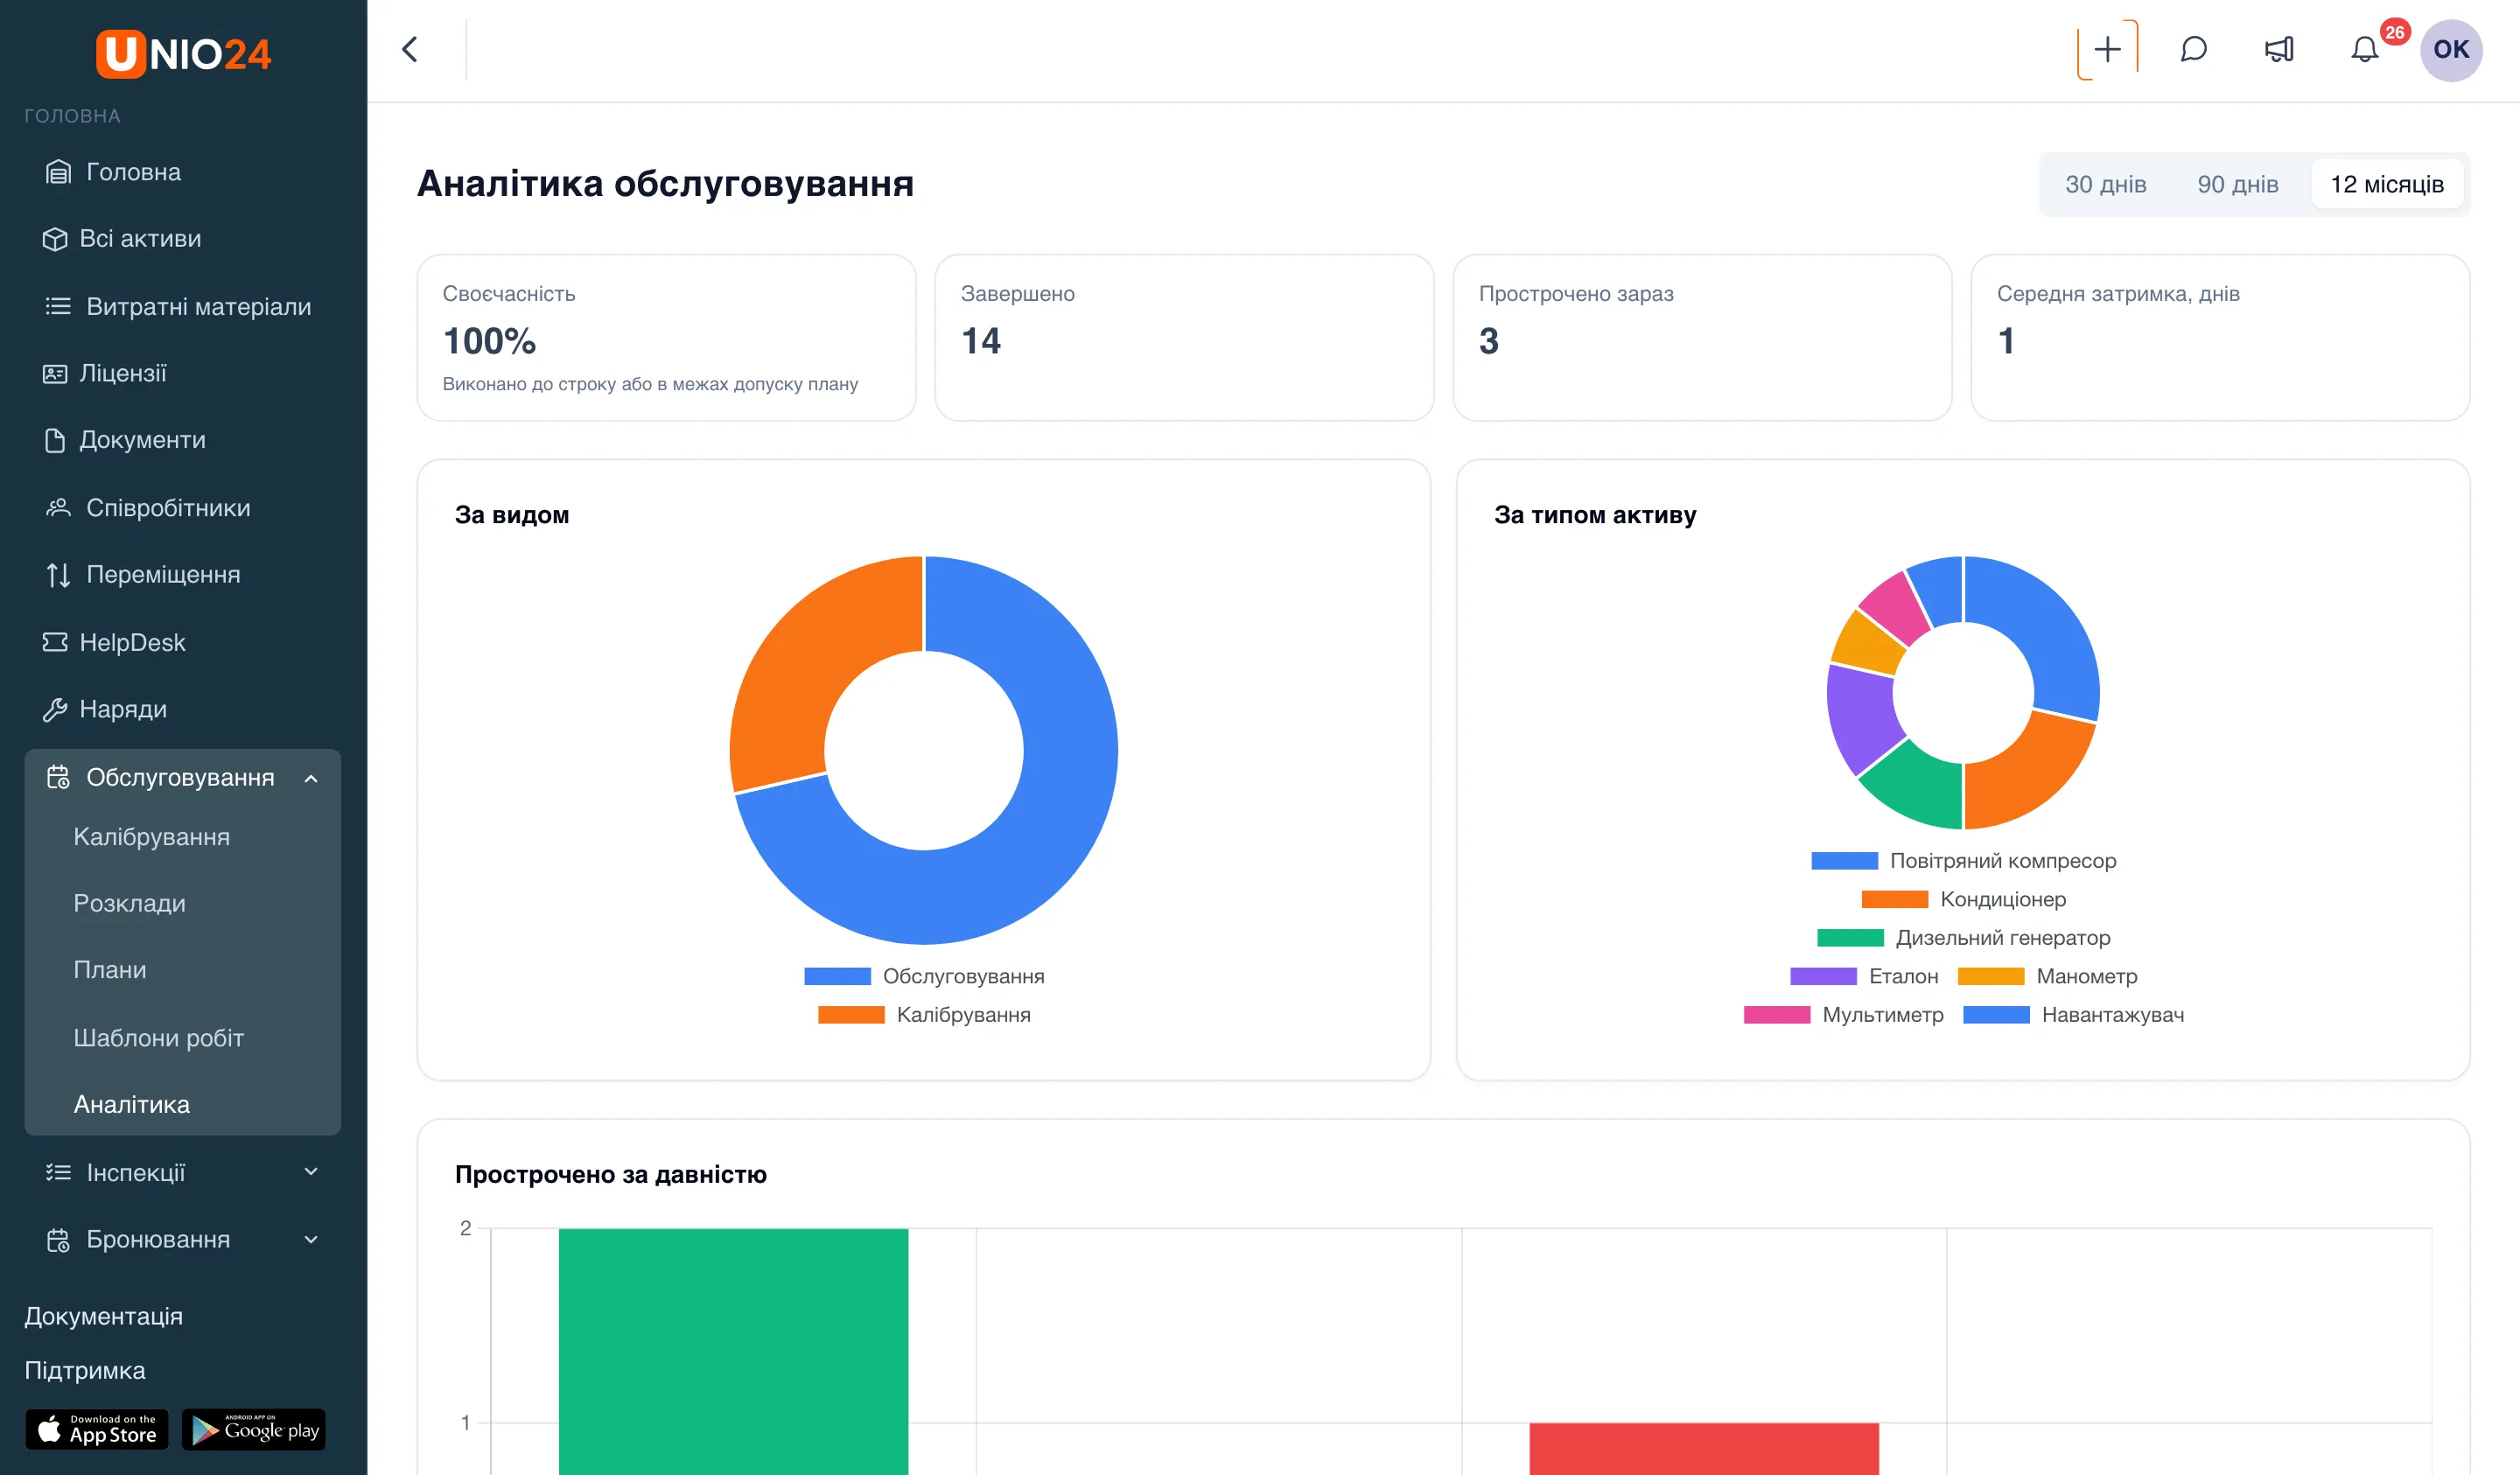This screenshot has width=2520, height=1475.
Task: Toggle Мультиметр legend entry
Action: tap(1843, 1015)
